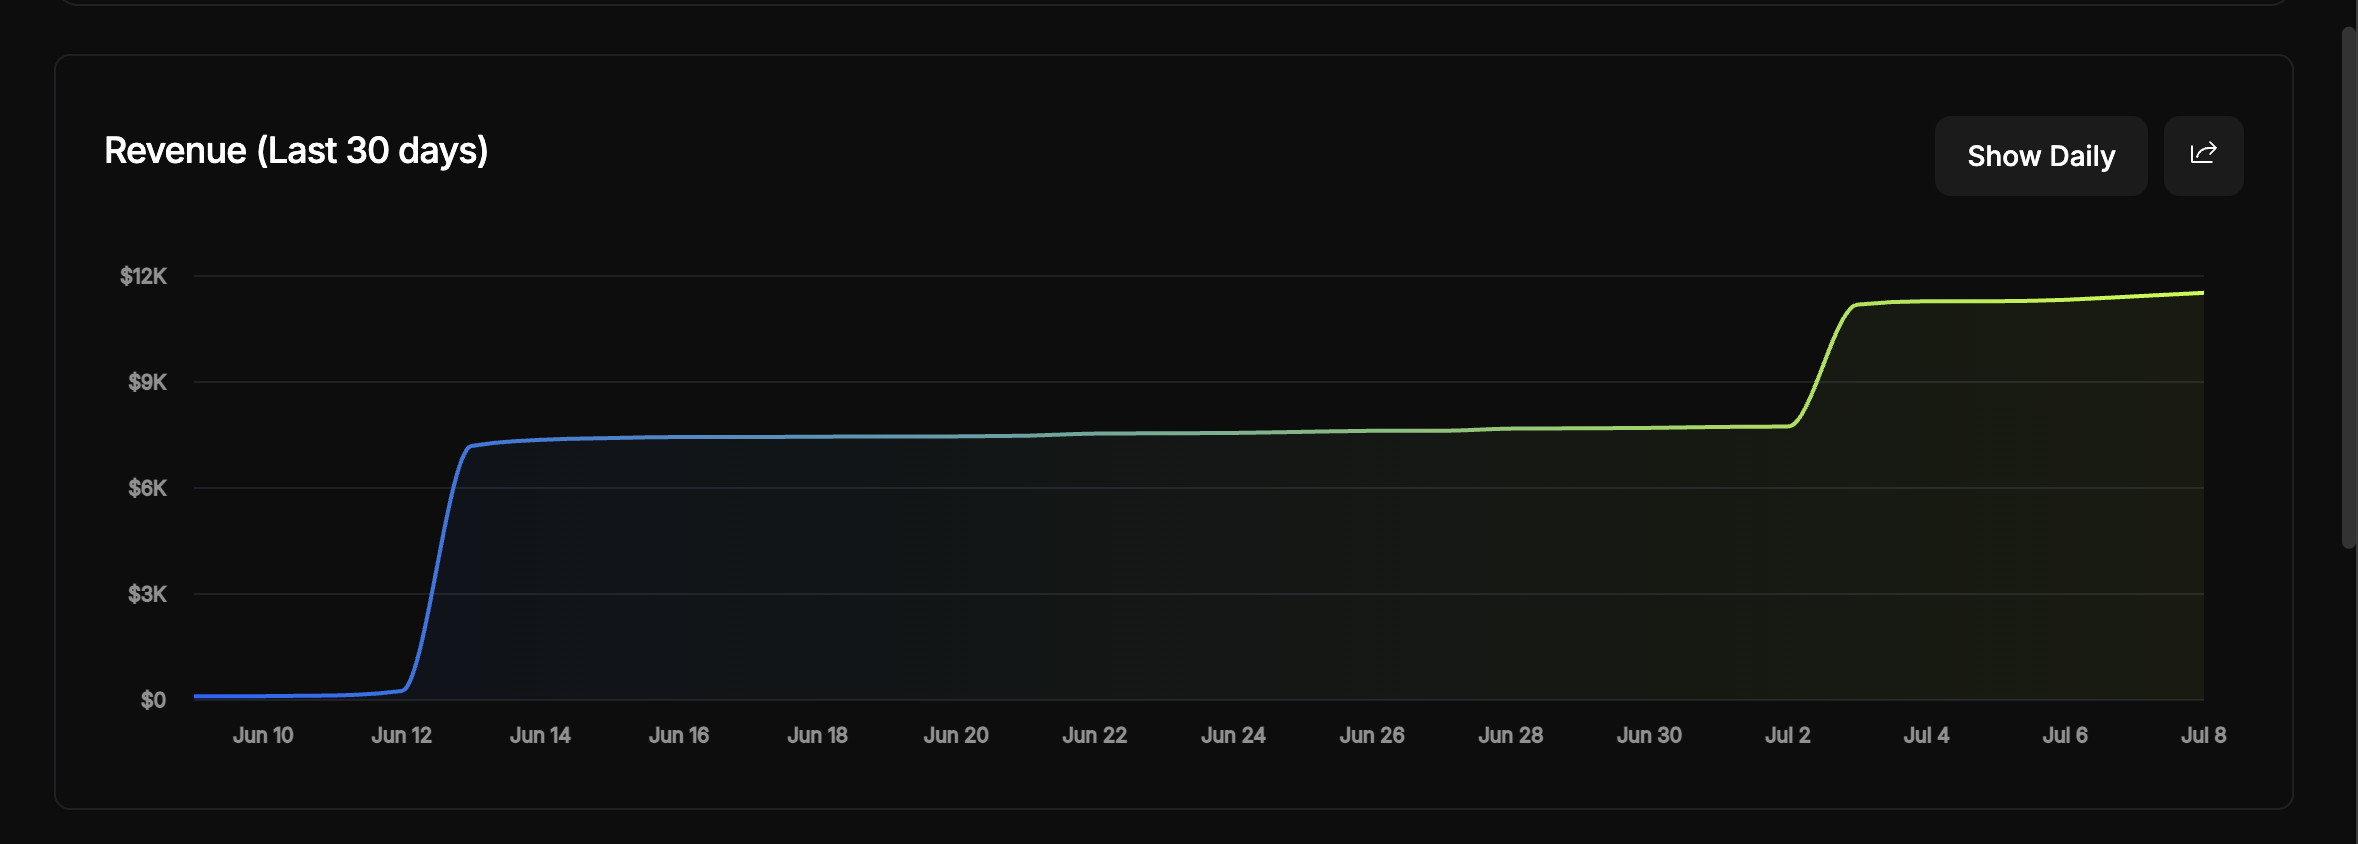Viewport: 2358px width, 844px height.
Task: Click the Jun 18 x-axis label
Action: 817,735
